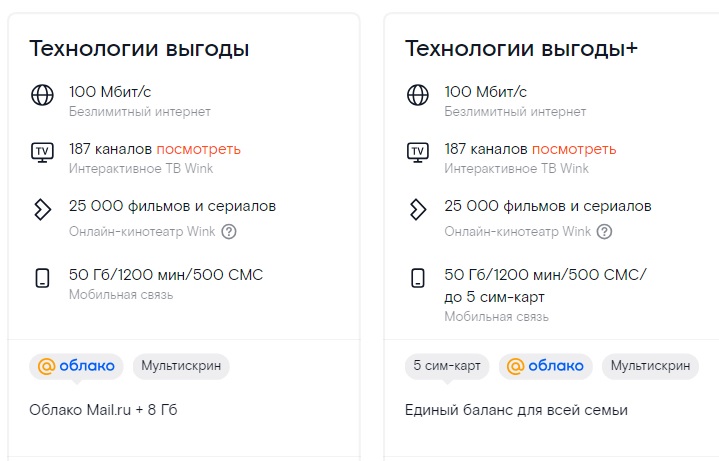Image resolution: width=719 pixels, height=461 pixels.
Task: Select the облако chip in right card
Action: pyautogui.click(x=545, y=366)
